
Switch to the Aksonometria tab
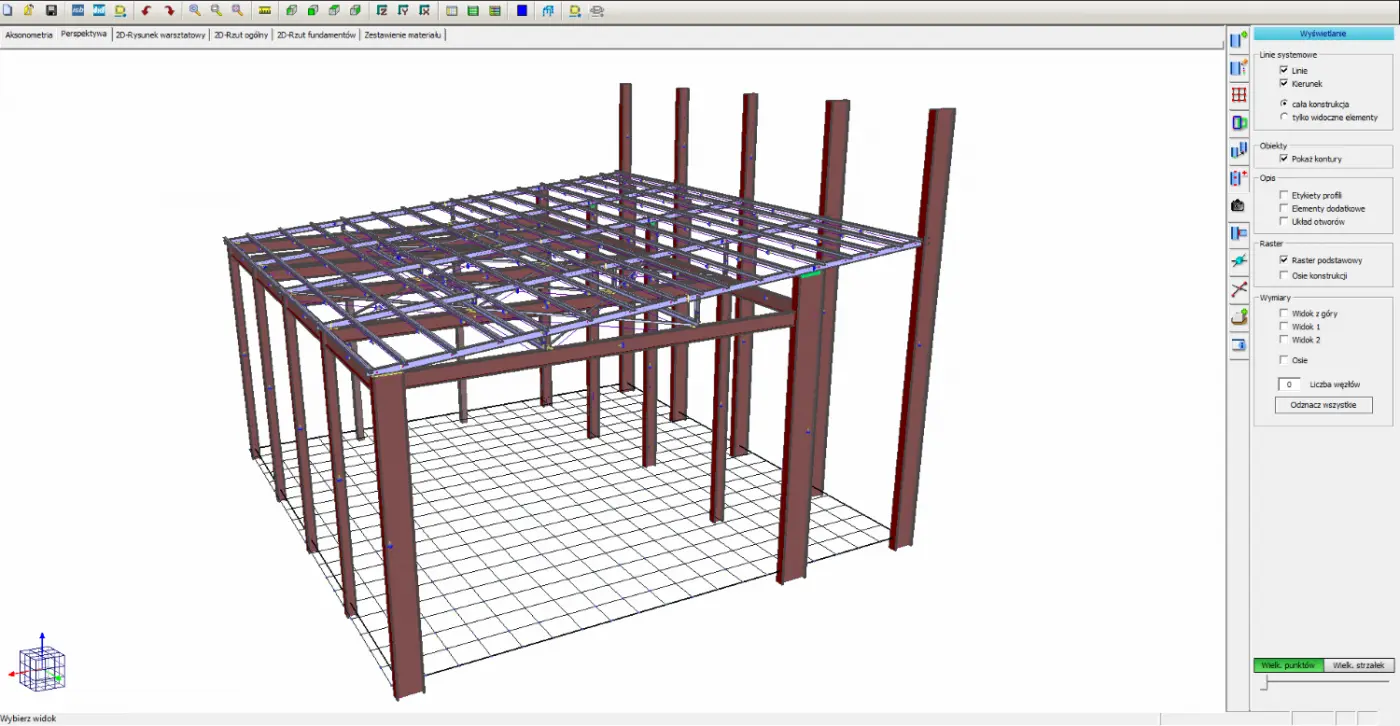tap(29, 34)
